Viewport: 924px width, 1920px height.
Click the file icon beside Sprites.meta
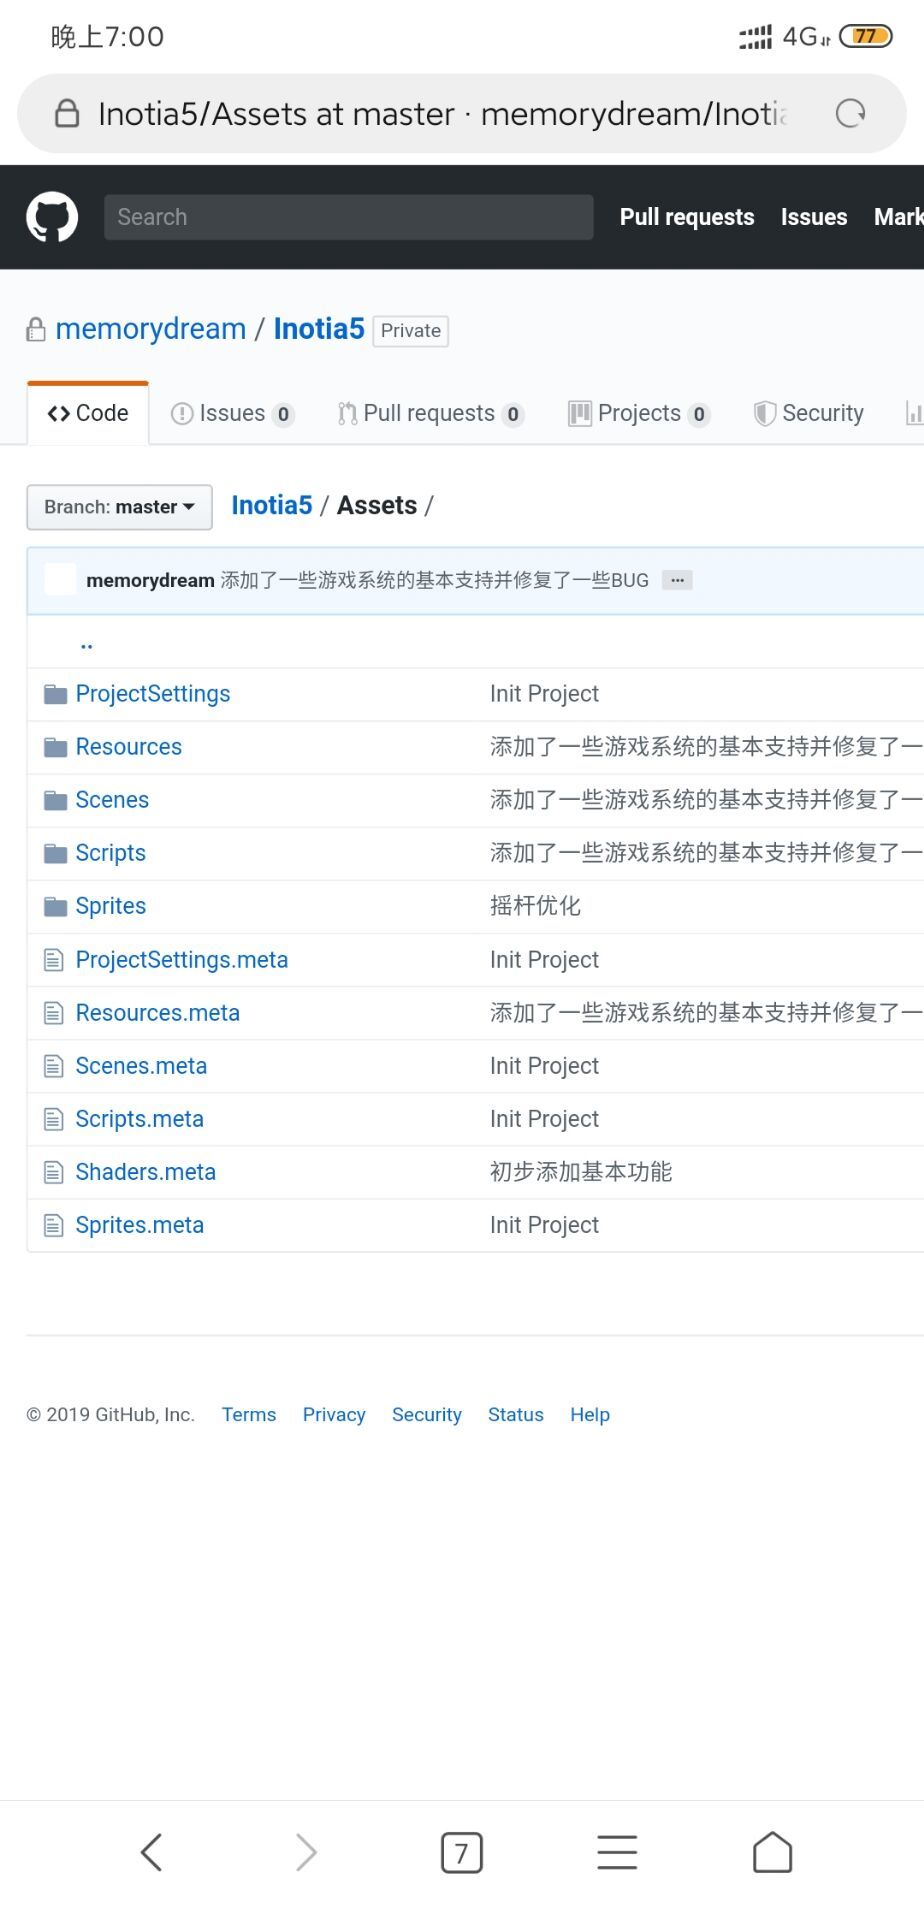pos(54,1225)
